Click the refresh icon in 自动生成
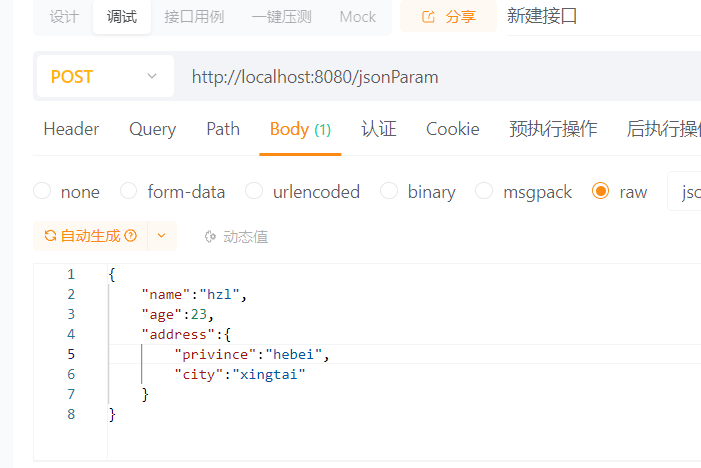Screen dimensions: 701x468 49,236
